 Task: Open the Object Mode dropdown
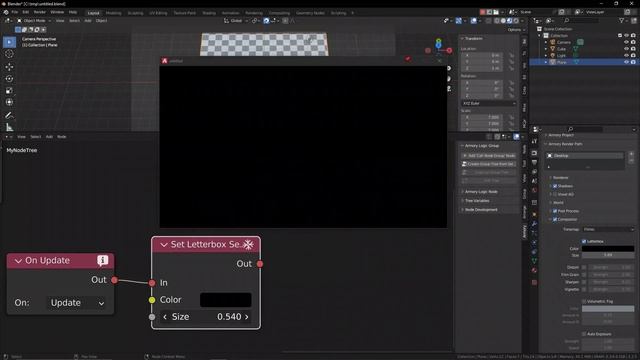click(x=34, y=20)
